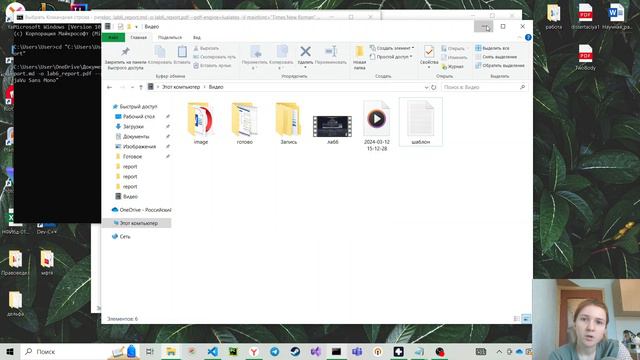This screenshot has height=360, width=640.
Task: Collapse the ribbon with the small chevron
Action: point(520,38)
